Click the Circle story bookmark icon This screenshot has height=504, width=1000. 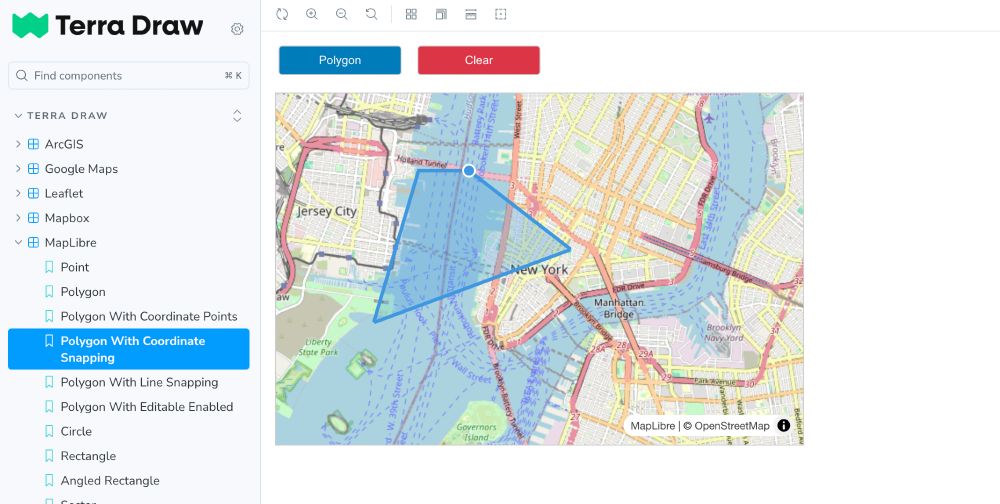pos(49,431)
